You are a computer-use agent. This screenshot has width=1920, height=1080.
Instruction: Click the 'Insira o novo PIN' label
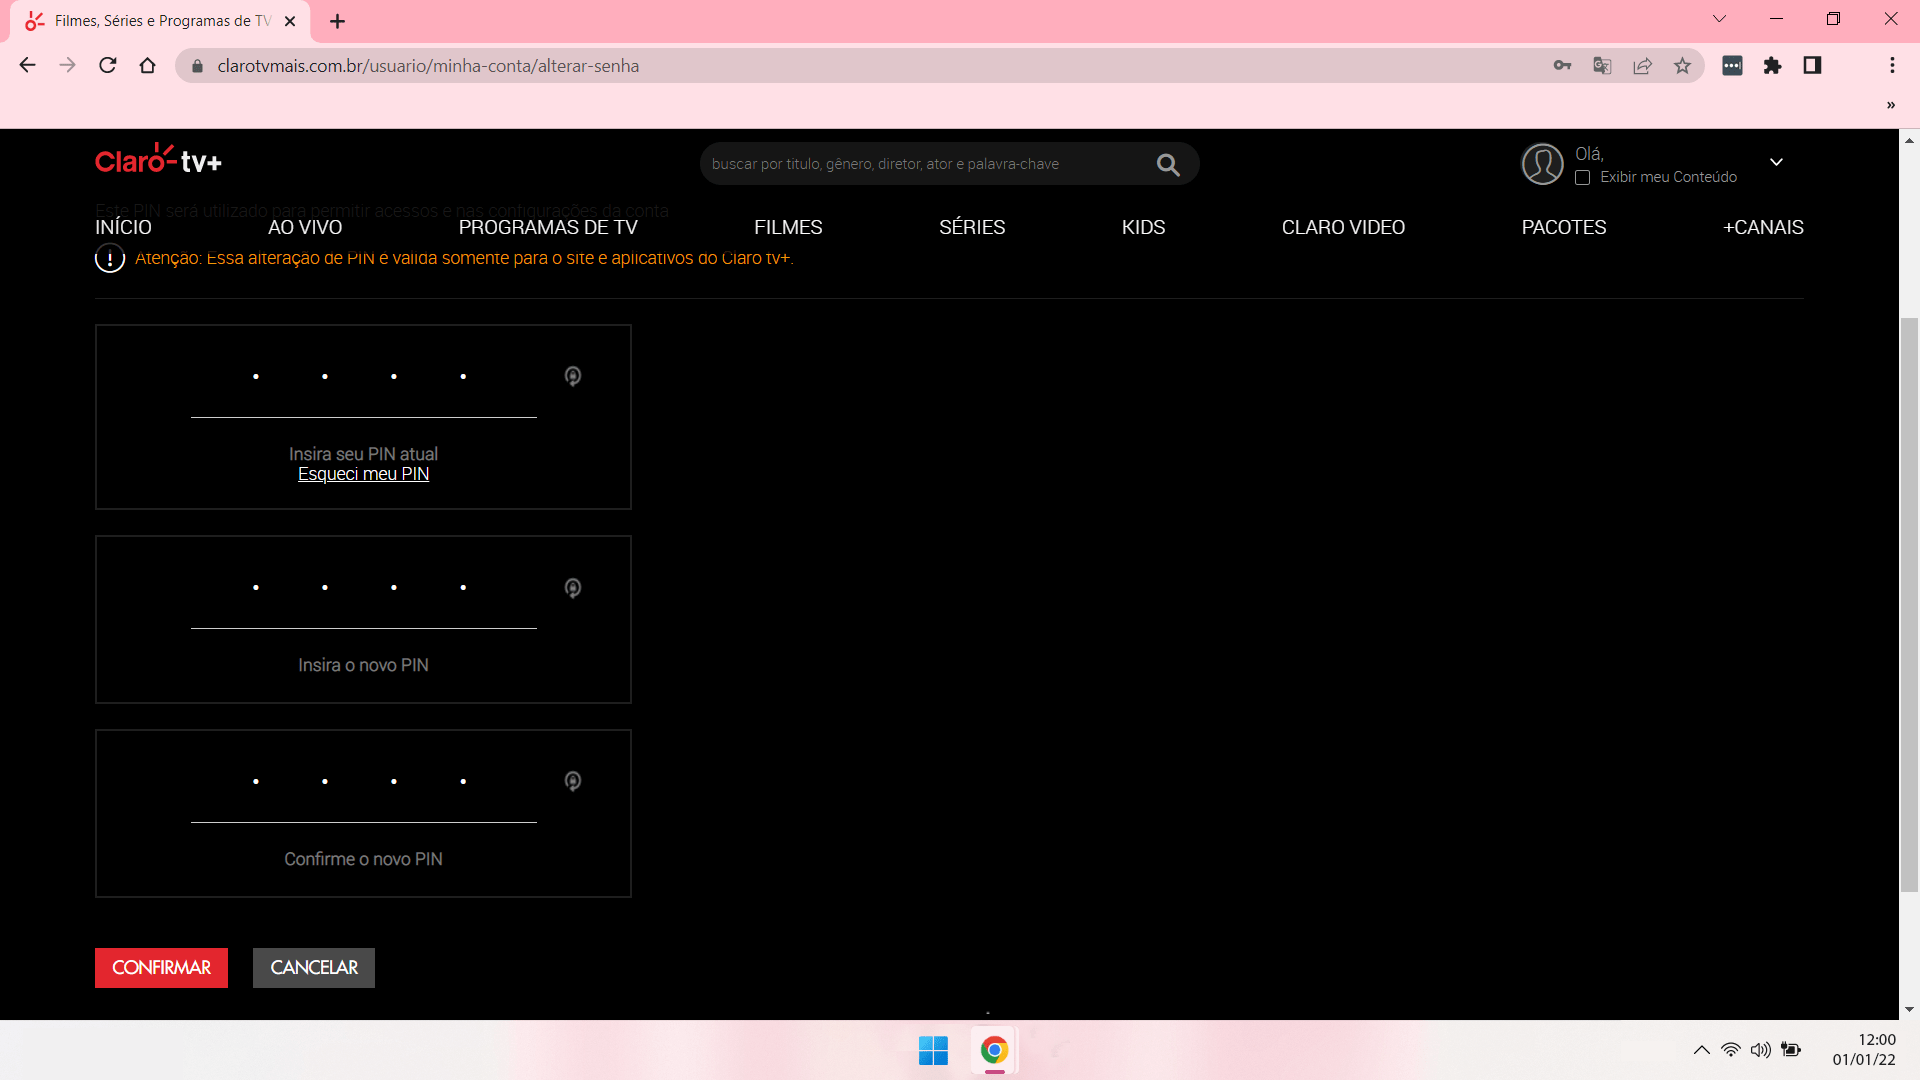pos(363,665)
